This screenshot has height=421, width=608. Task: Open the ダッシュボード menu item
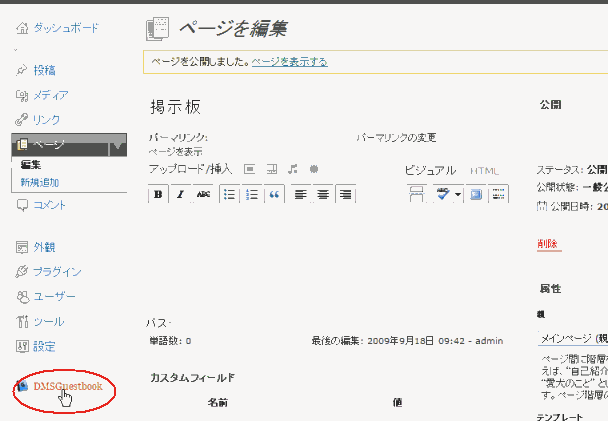tap(66, 28)
